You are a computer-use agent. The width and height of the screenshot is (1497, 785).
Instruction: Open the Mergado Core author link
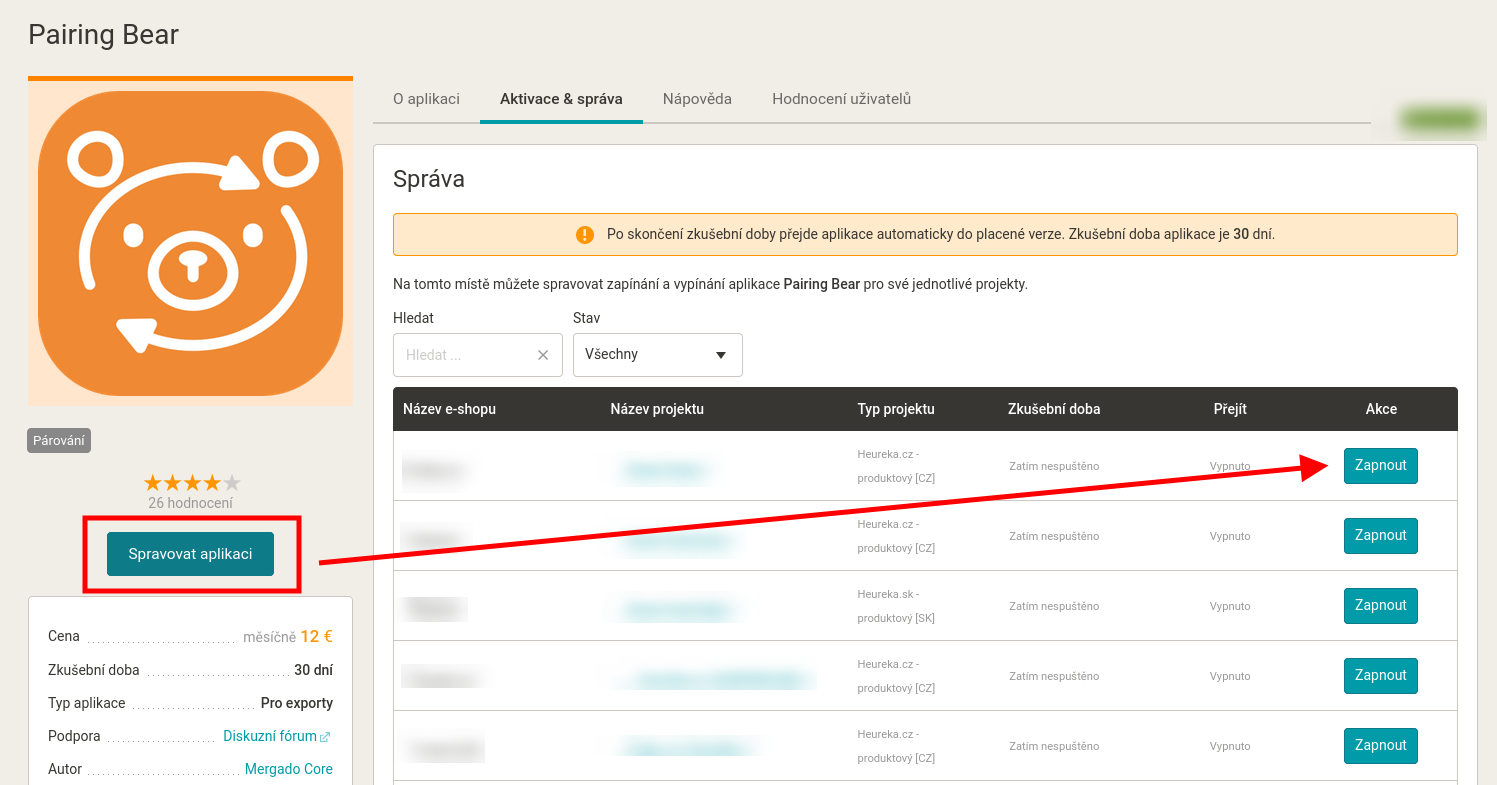pos(289,769)
